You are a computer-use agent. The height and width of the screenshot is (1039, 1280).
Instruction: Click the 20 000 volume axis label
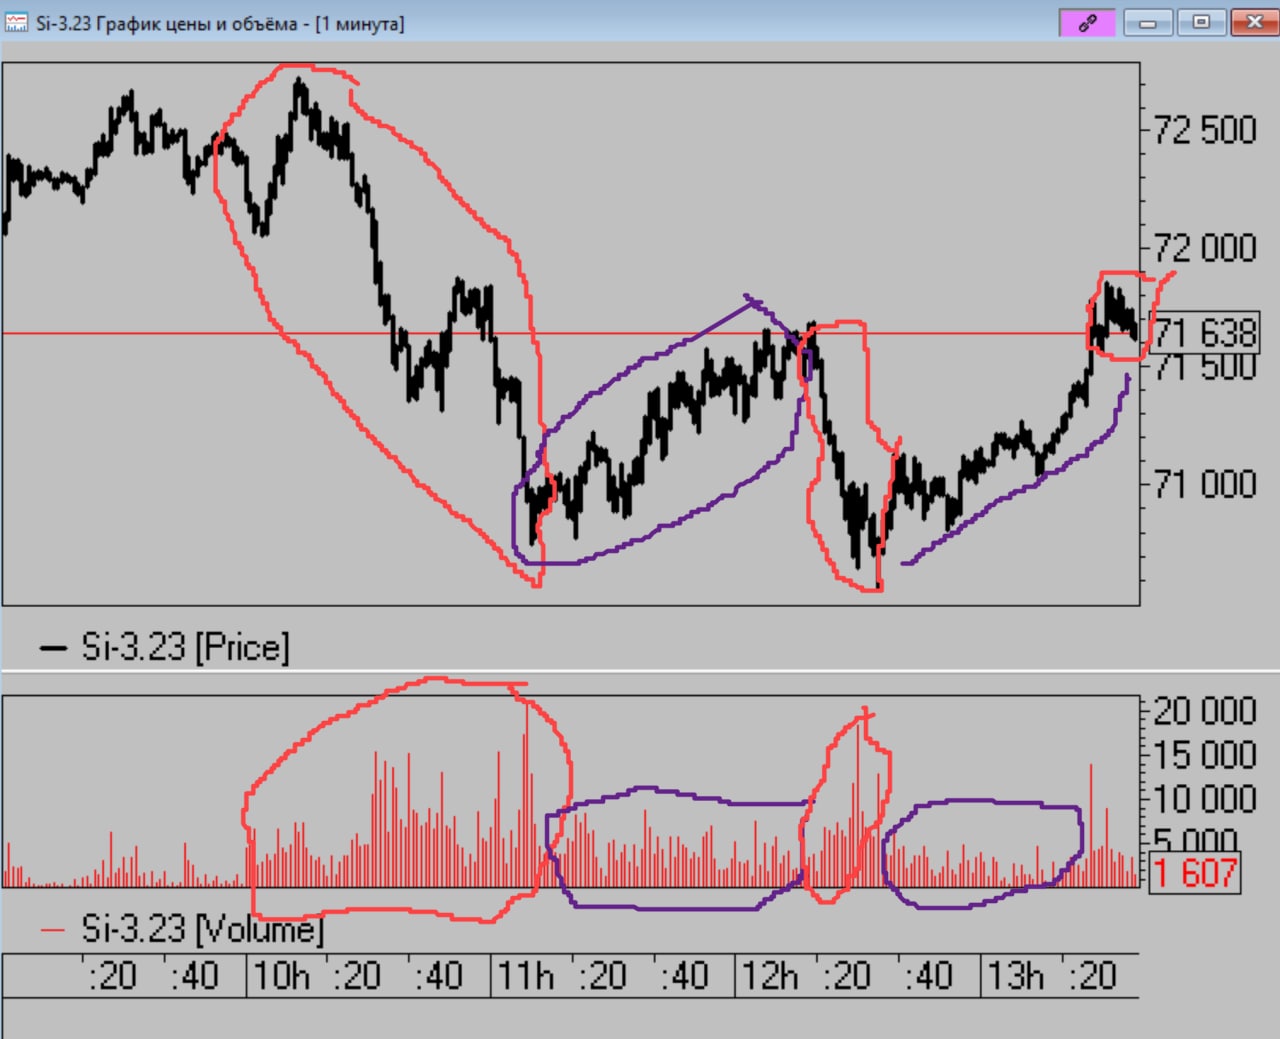click(x=1204, y=711)
